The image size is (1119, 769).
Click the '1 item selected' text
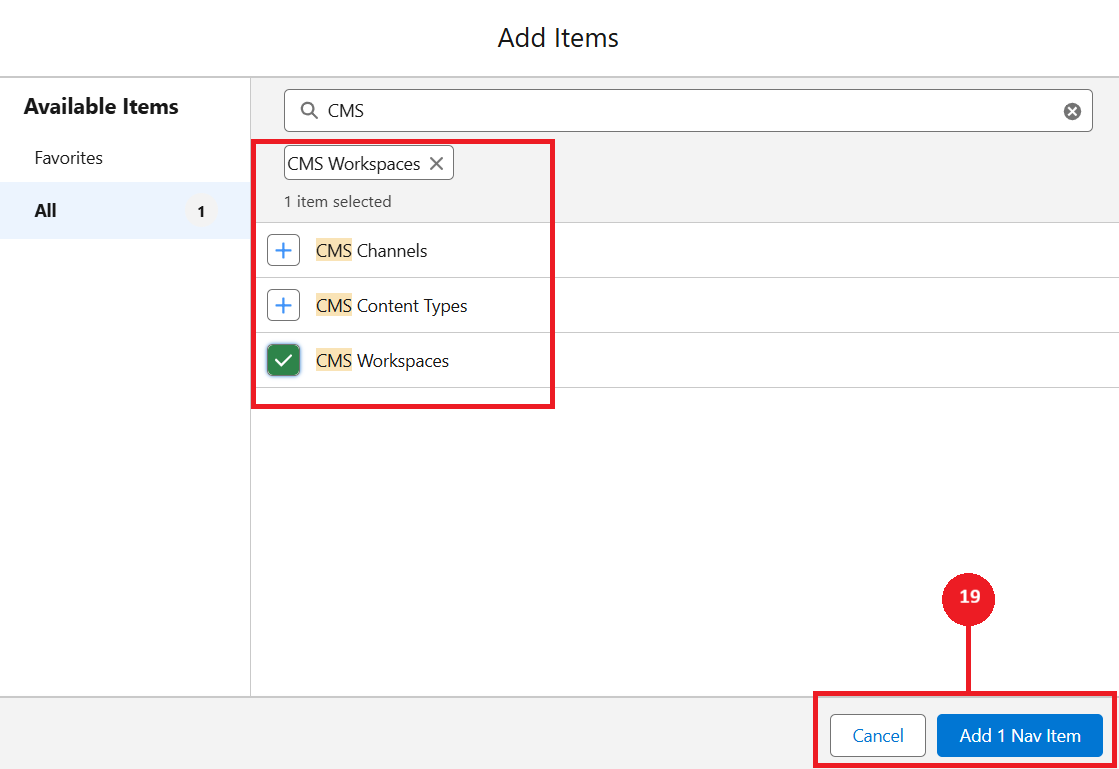coord(337,202)
